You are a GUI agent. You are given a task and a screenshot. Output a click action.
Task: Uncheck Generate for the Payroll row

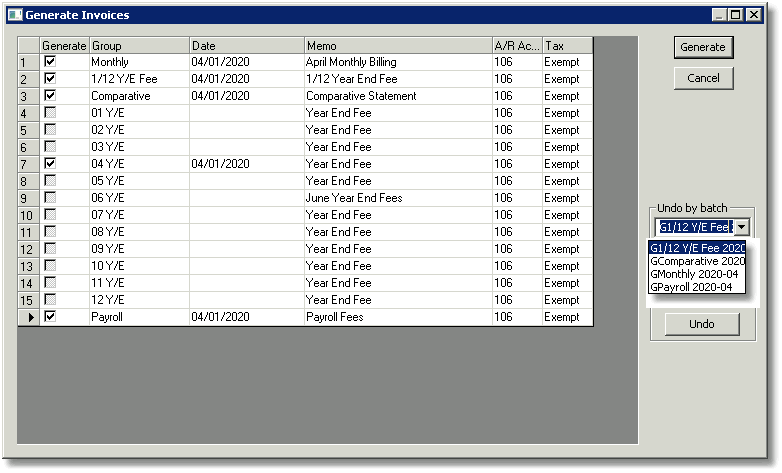point(50,316)
